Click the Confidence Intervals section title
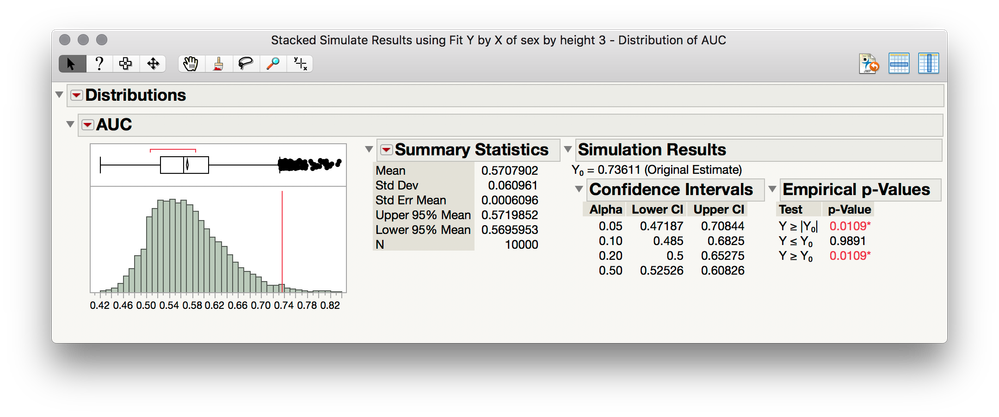999x417 pixels. [x=672, y=189]
